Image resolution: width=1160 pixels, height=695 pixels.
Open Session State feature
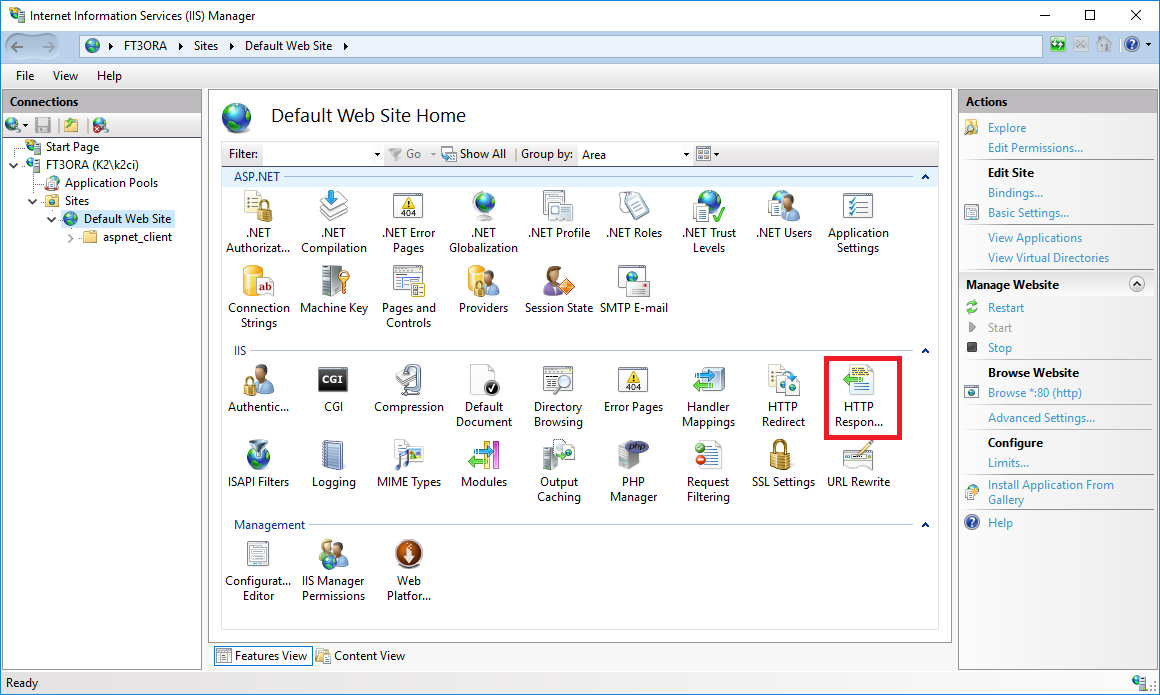pos(559,289)
